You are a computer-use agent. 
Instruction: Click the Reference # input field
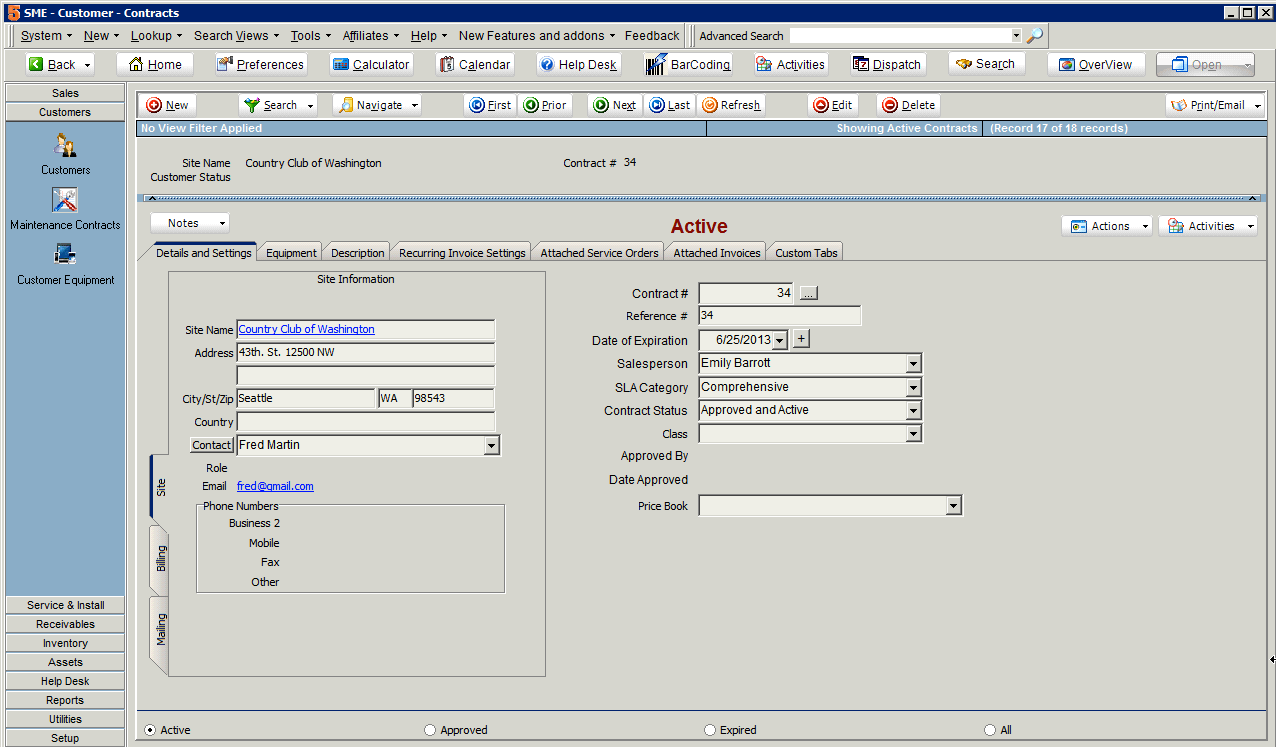pyautogui.click(x=779, y=316)
